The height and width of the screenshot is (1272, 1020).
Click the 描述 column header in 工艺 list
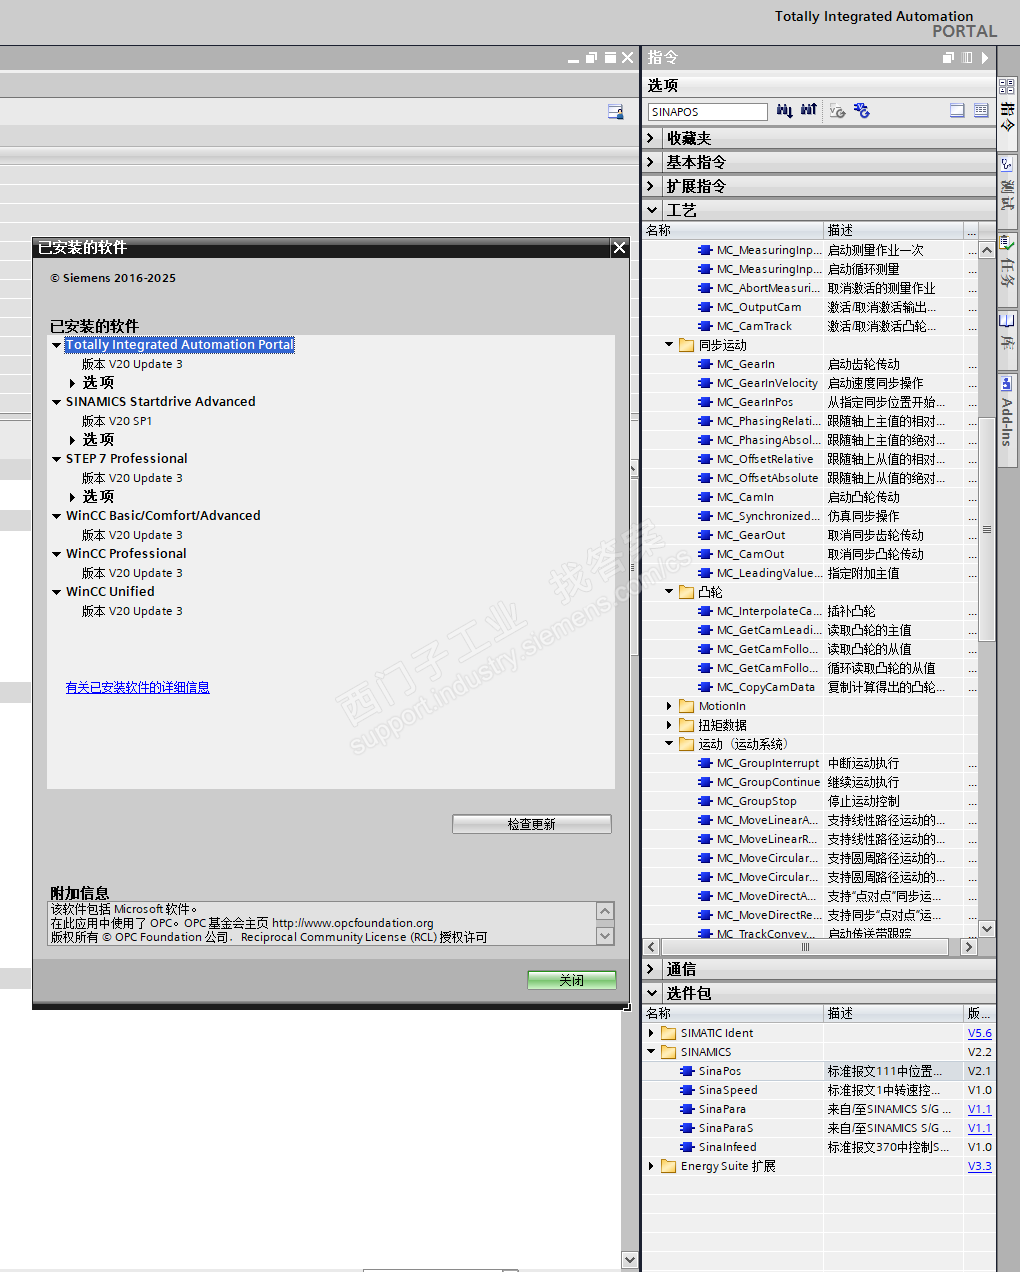[x=894, y=230]
